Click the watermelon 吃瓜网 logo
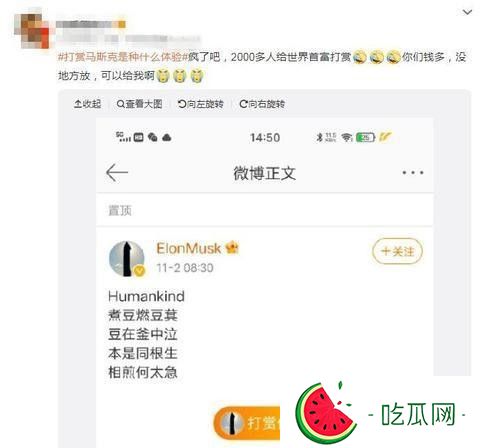This screenshot has height=448, width=480. [380, 414]
